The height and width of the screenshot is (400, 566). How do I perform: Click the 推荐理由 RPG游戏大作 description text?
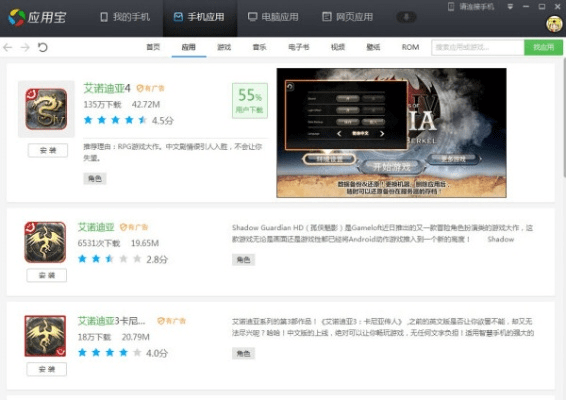pyautogui.click(x=173, y=152)
